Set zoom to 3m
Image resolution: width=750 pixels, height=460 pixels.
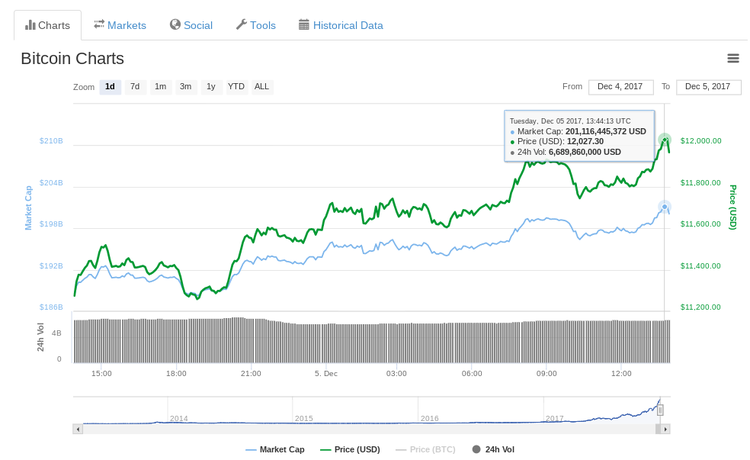coord(186,87)
